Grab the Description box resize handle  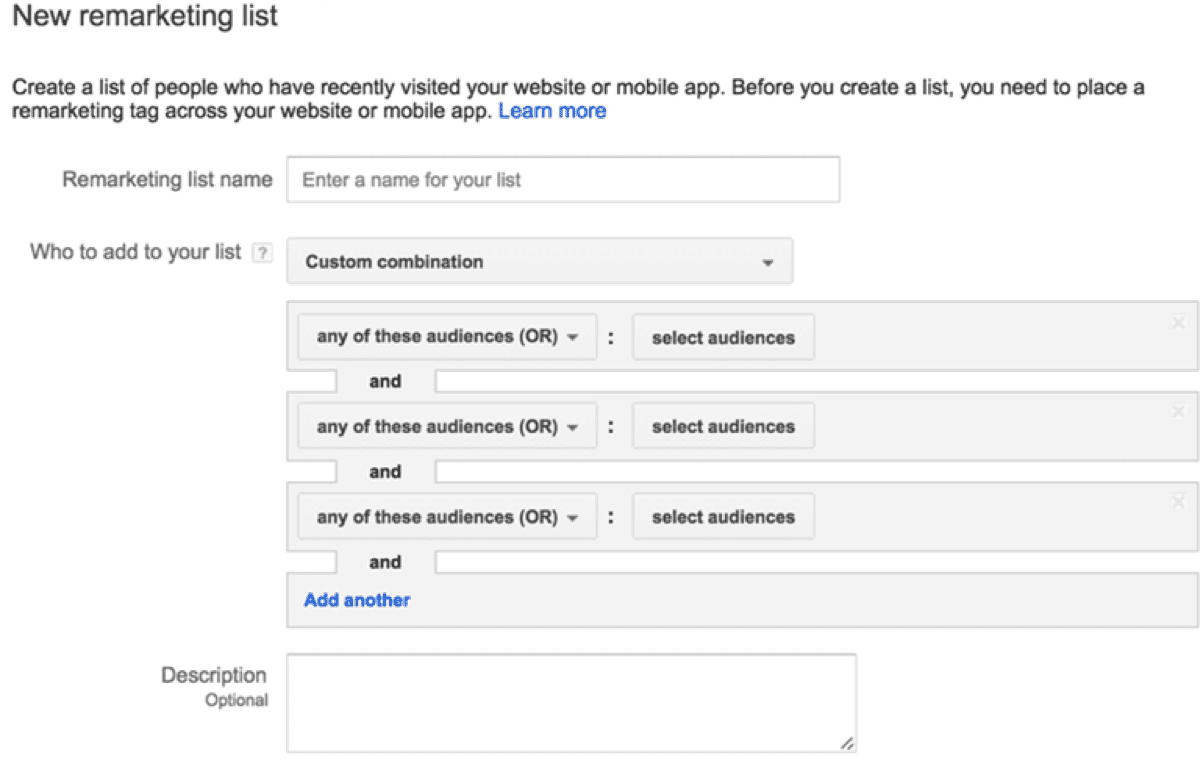coord(847,743)
